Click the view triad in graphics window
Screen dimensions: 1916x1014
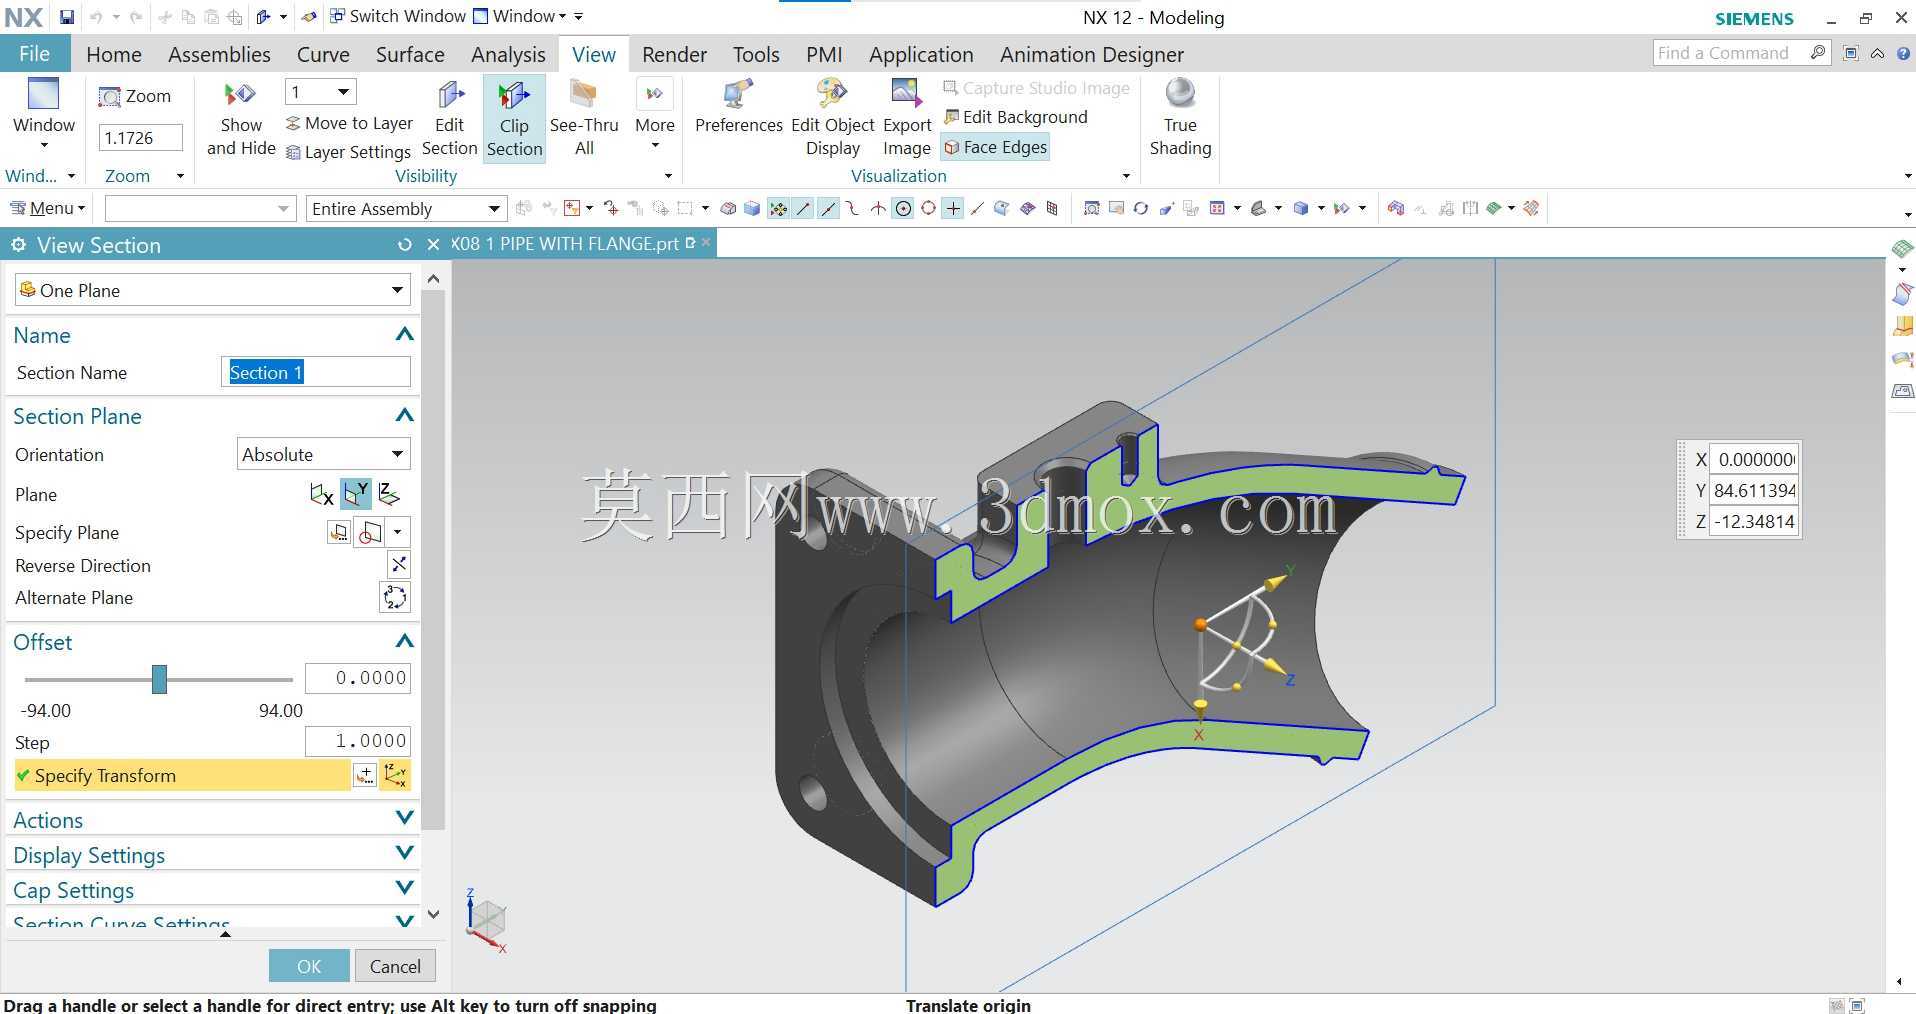pos(487,920)
